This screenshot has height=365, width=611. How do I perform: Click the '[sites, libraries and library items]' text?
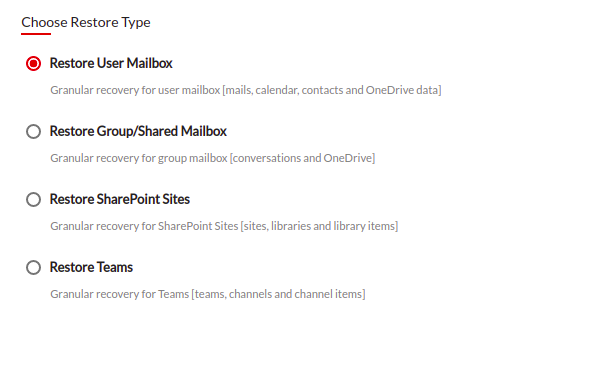(x=319, y=226)
